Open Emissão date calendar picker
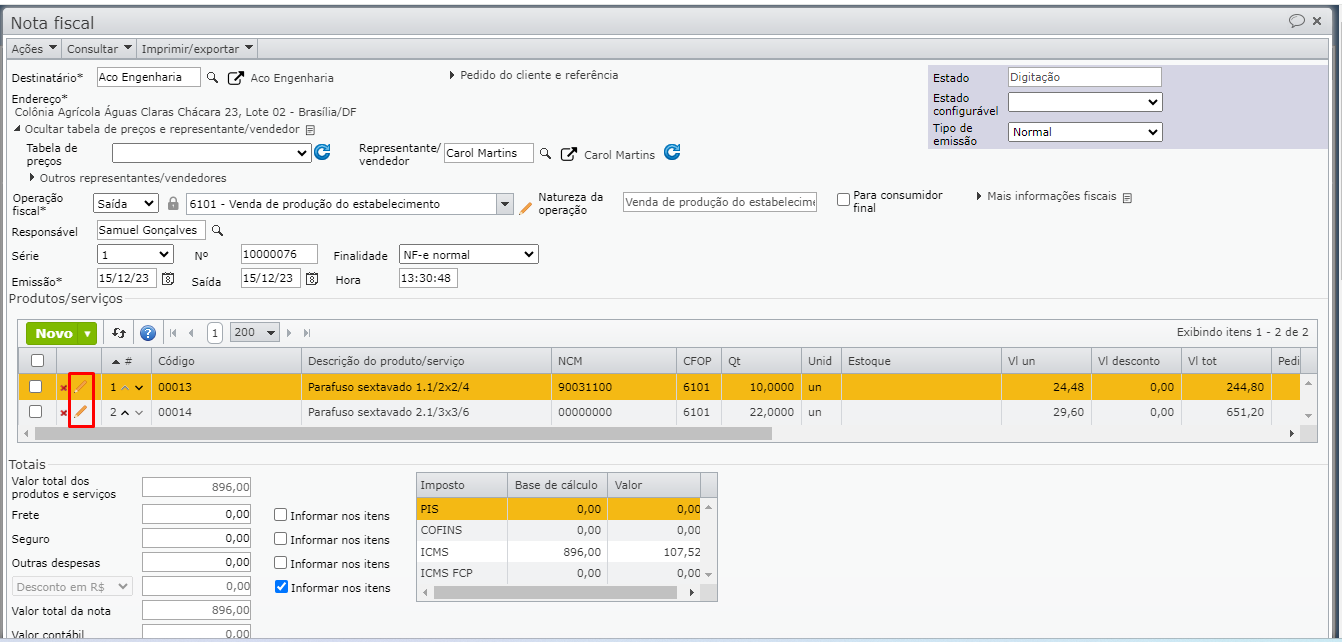Viewport: 1342px width, 642px height. pos(169,279)
